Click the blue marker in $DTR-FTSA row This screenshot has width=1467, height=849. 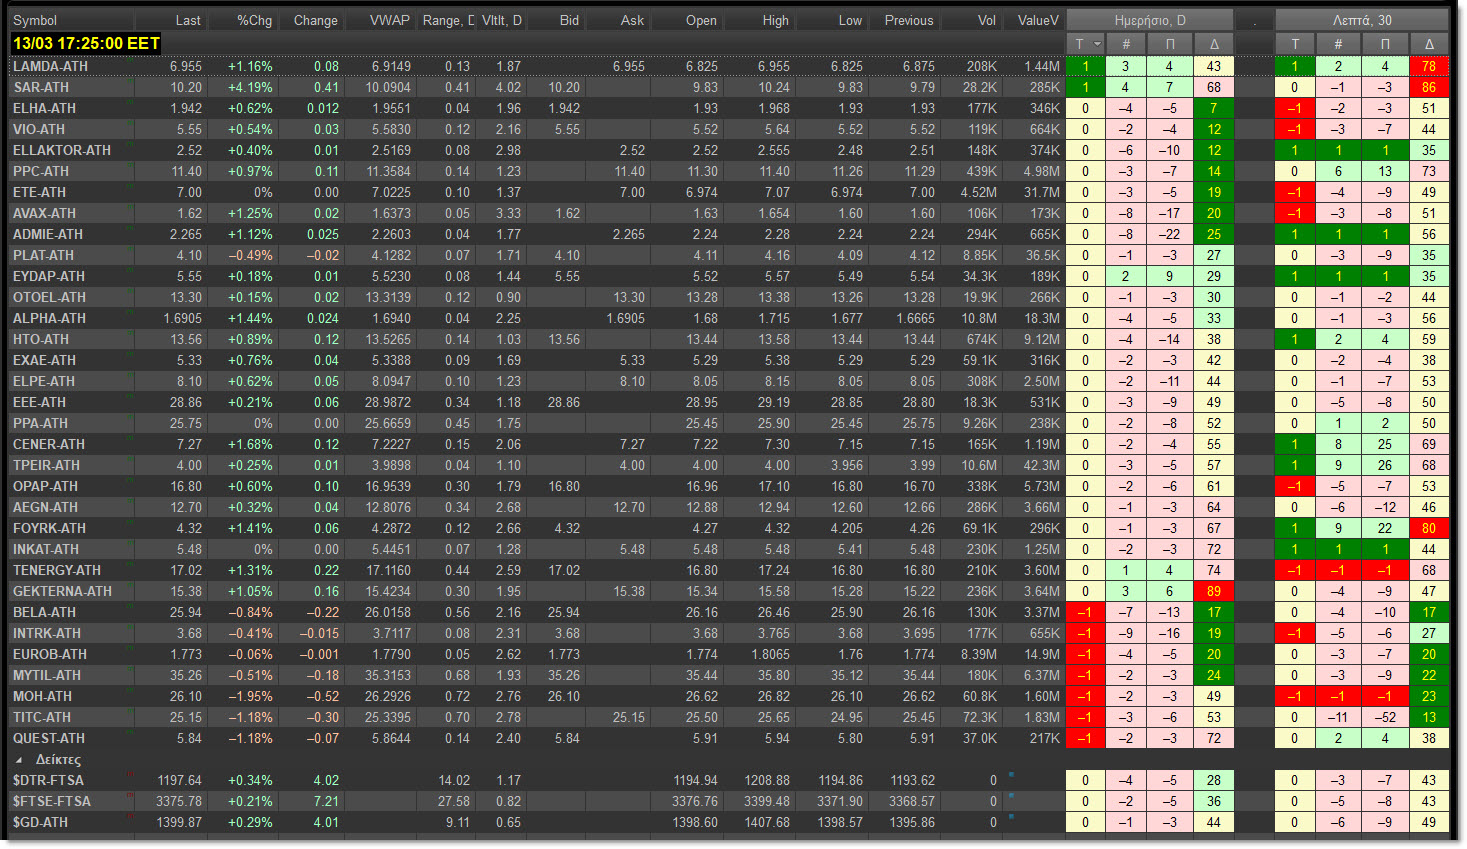click(1012, 775)
